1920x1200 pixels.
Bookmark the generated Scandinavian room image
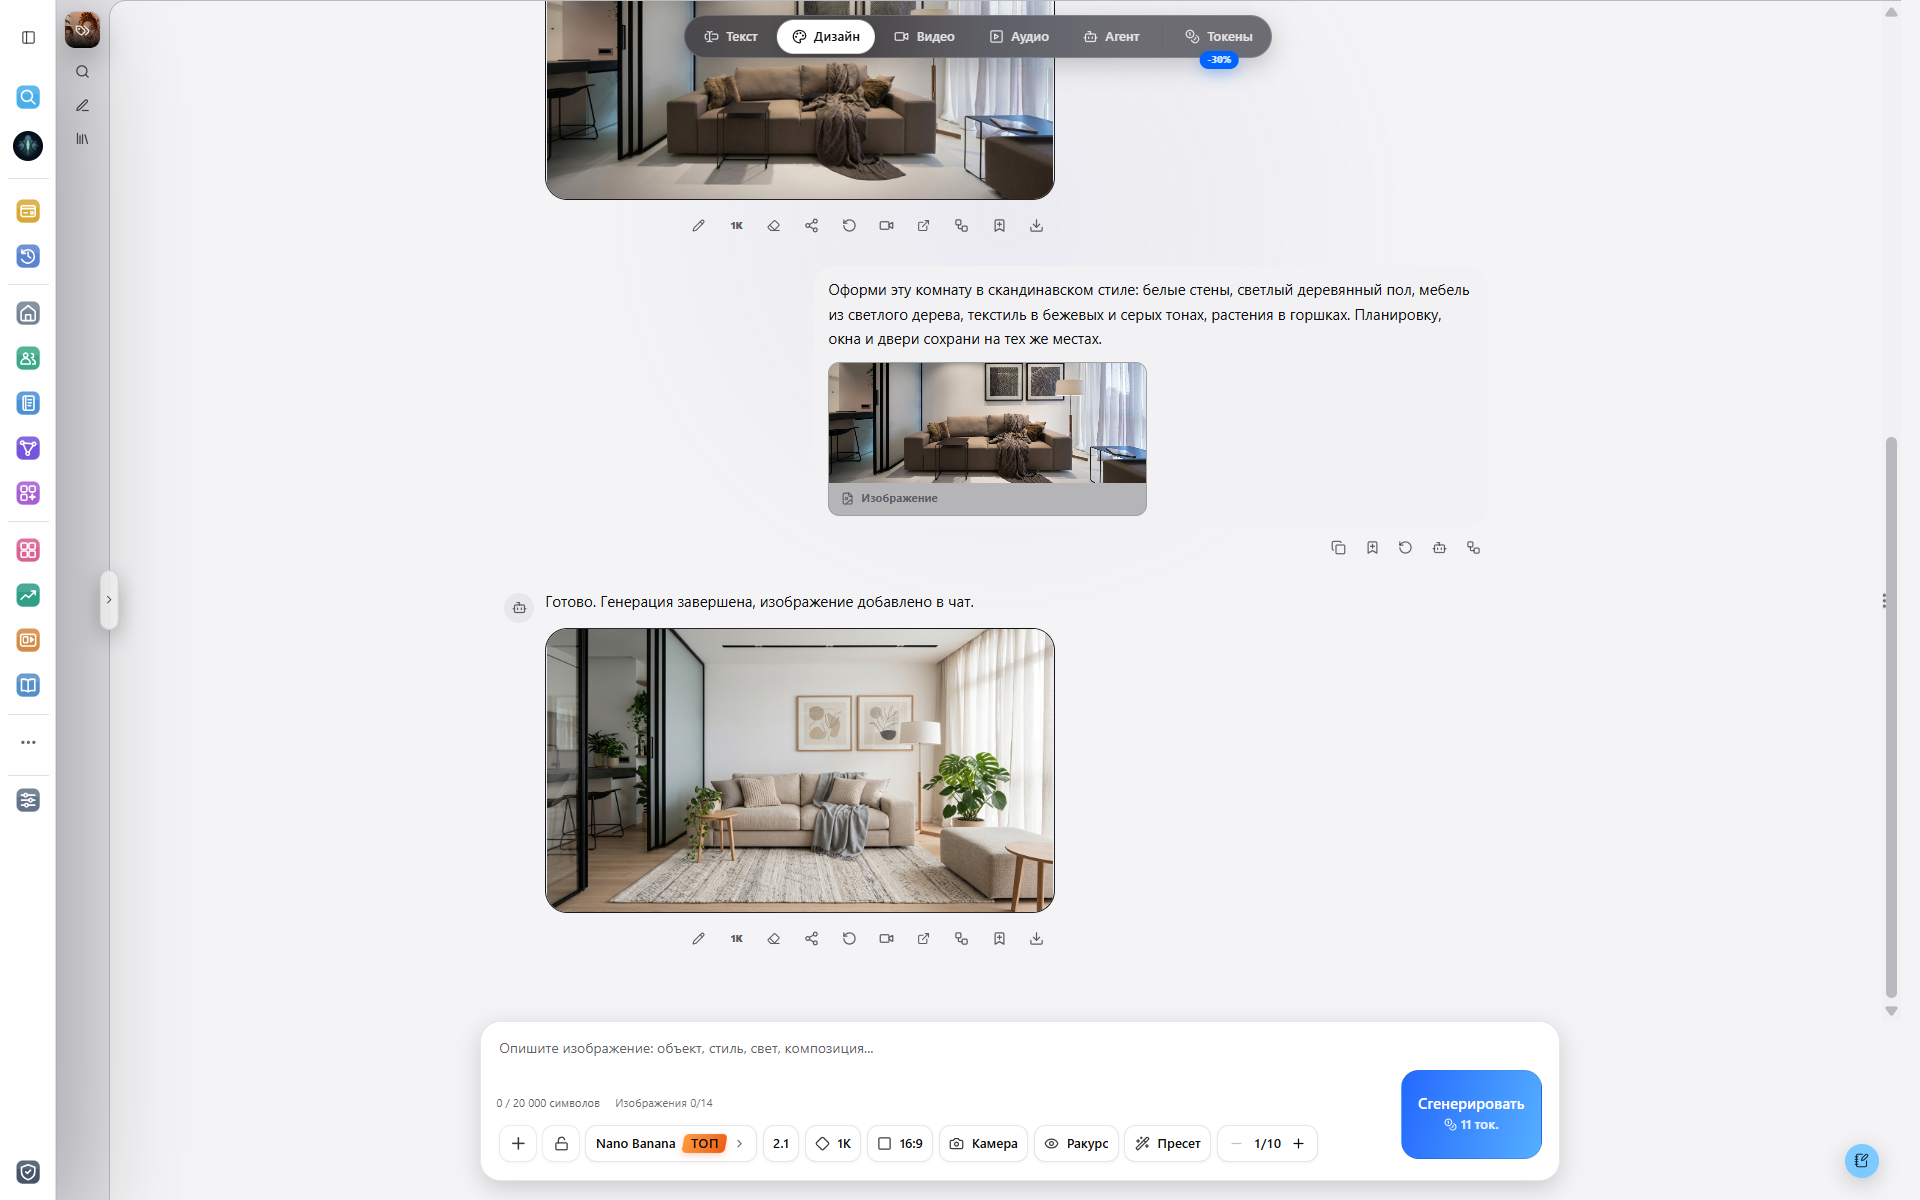pyautogui.click(x=999, y=938)
